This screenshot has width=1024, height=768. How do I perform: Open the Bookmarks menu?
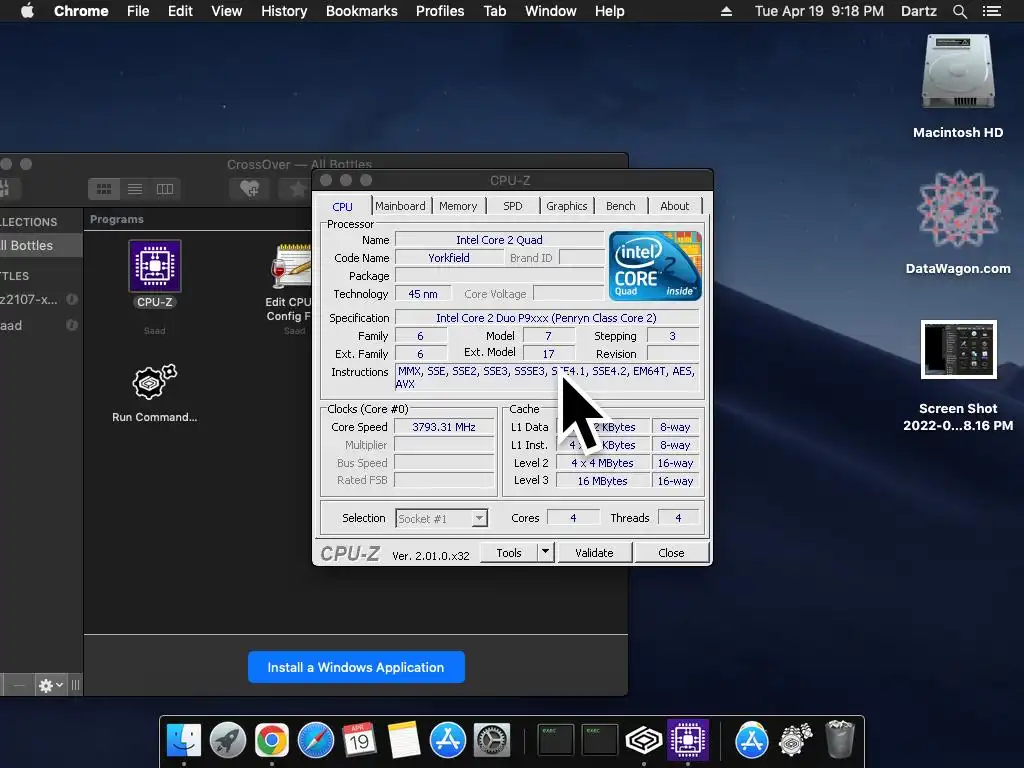(x=362, y=11)
